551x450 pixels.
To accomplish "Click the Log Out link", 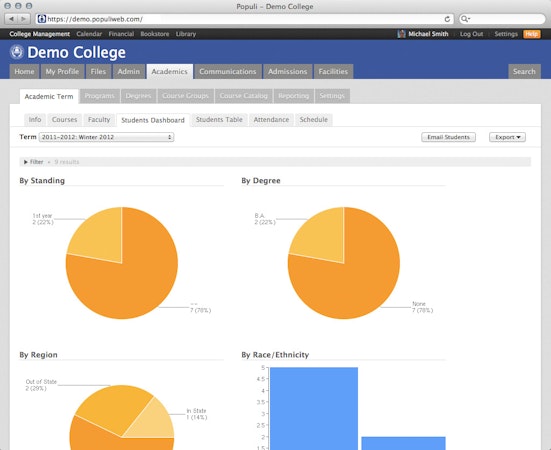I will (x=471, y=34).
